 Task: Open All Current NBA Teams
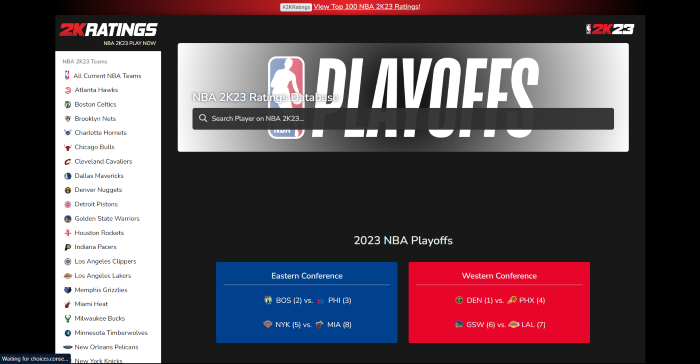click(x=107, y=76)
